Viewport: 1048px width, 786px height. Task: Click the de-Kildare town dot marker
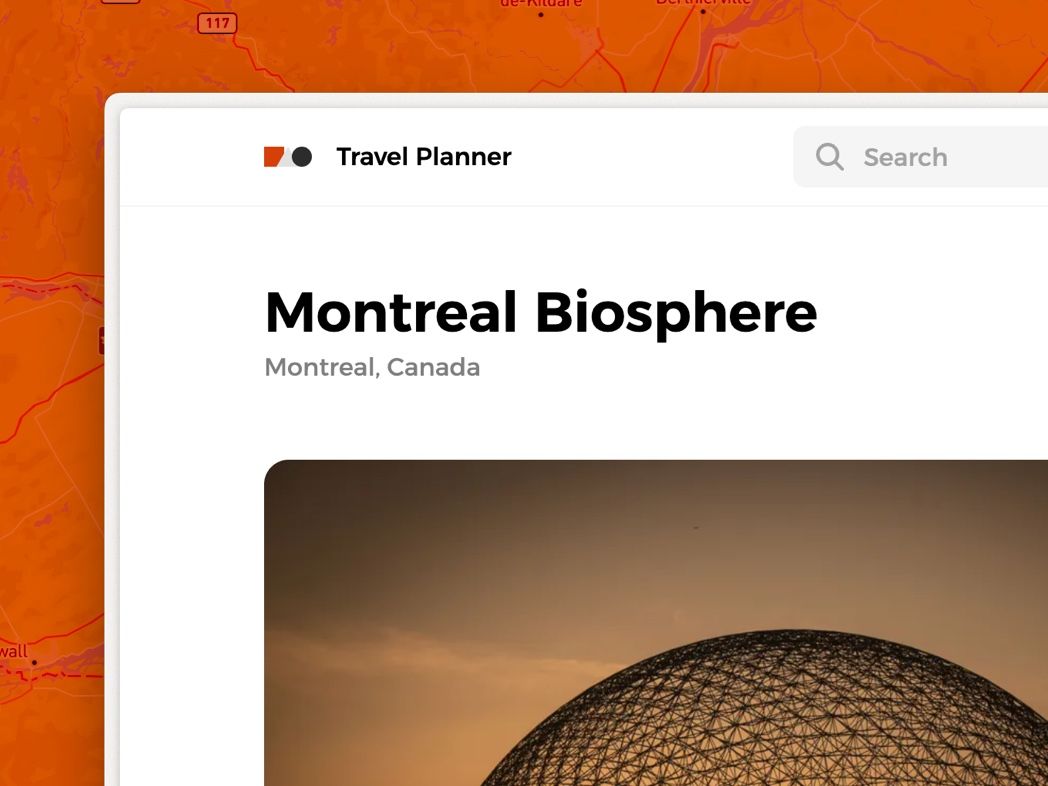tap(541, 14)
